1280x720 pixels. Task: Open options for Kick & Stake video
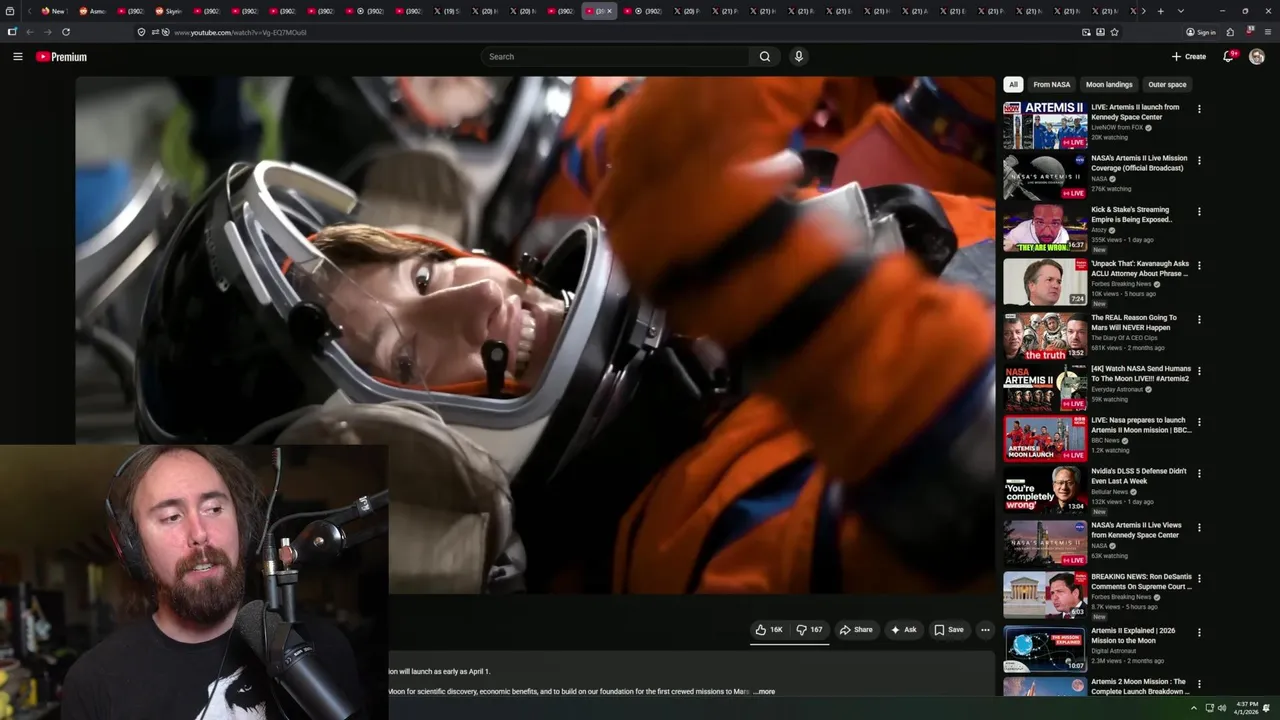pyautogui.click(x=1199, y=212)
